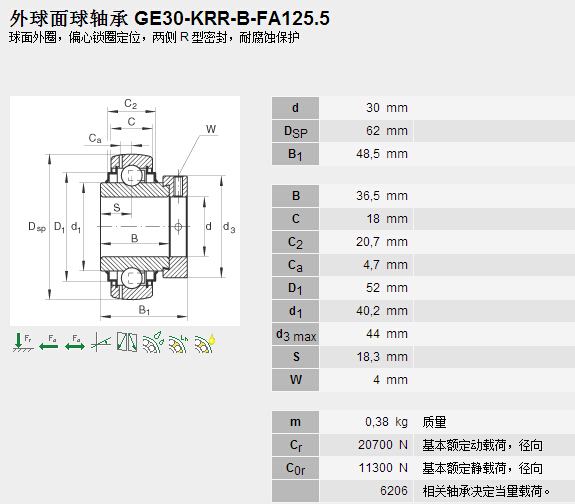Select the '48,5 mm' value
575x504 pixels.
click(382, 154)
